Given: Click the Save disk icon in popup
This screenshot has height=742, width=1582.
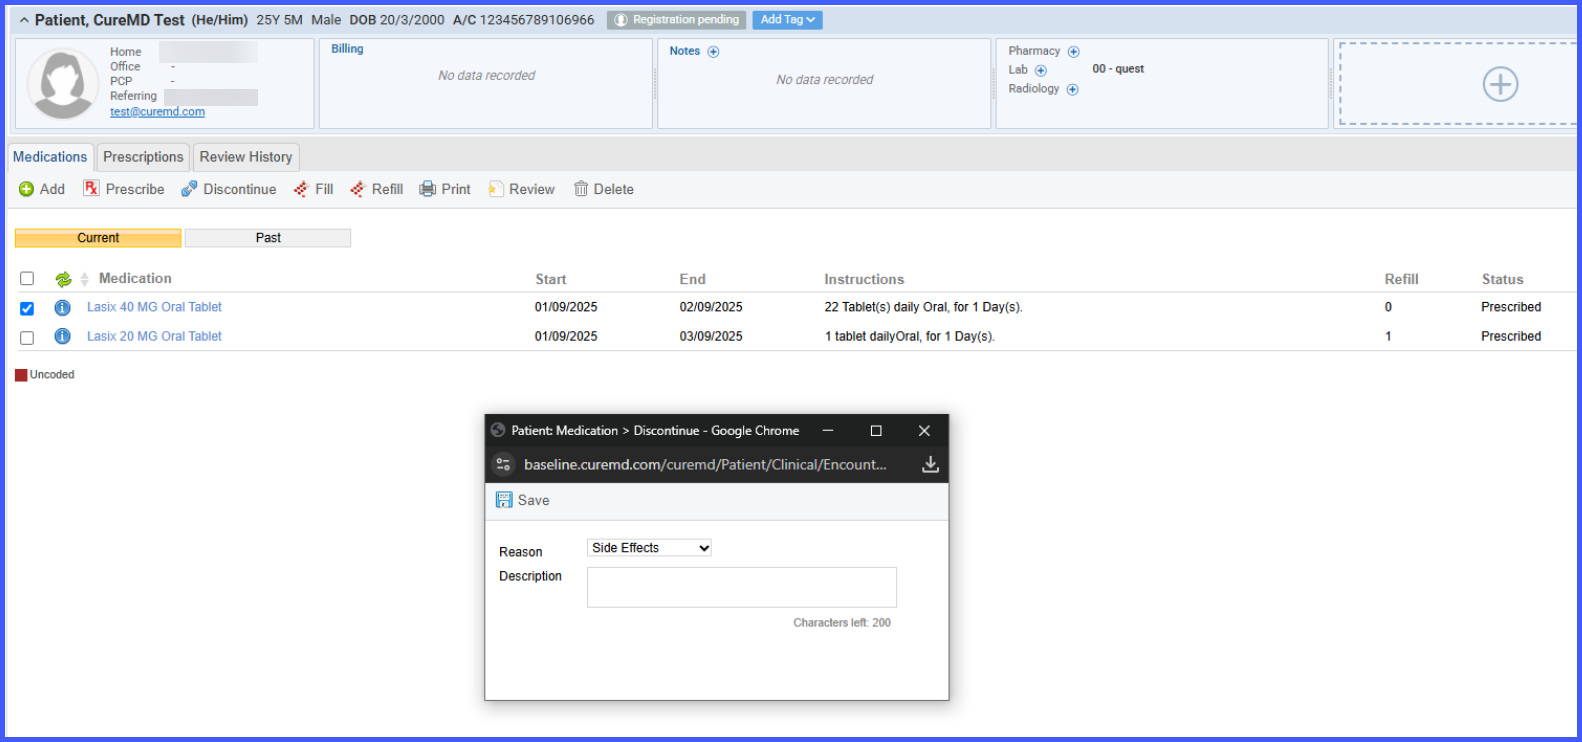Looking at the screenshot, I should coord(504,500).
